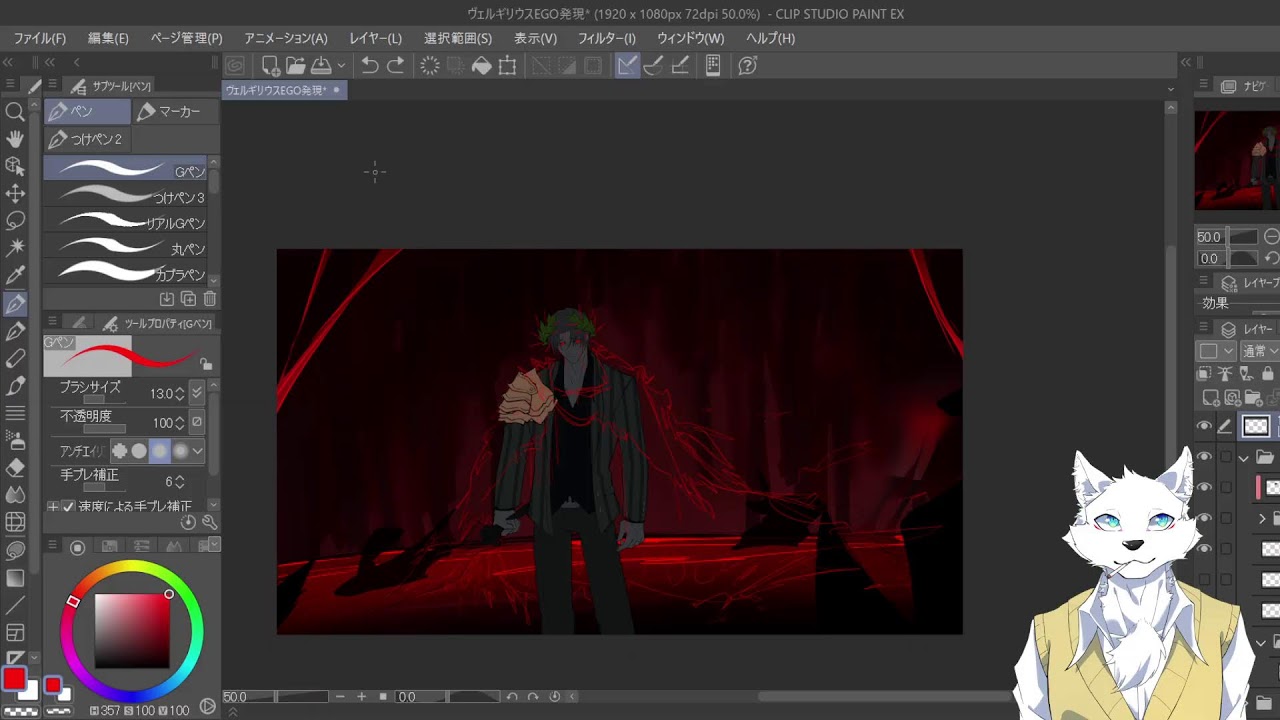This screenshot has width=1280, height=720.
Task: Toggle the snap to grid icon
Action: [680, 66]
